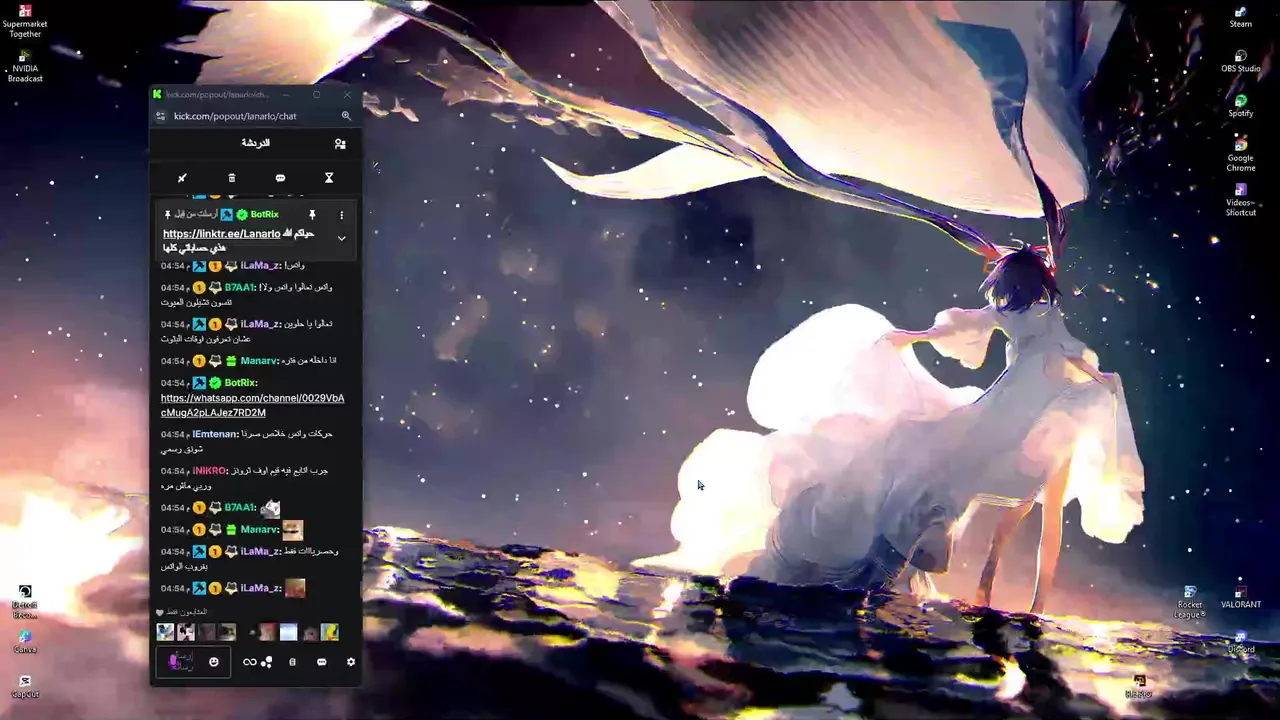Screen dimensions: 1280x720
Task: Select the yellow emote ending the quick emote row
Action: [329, 632]
